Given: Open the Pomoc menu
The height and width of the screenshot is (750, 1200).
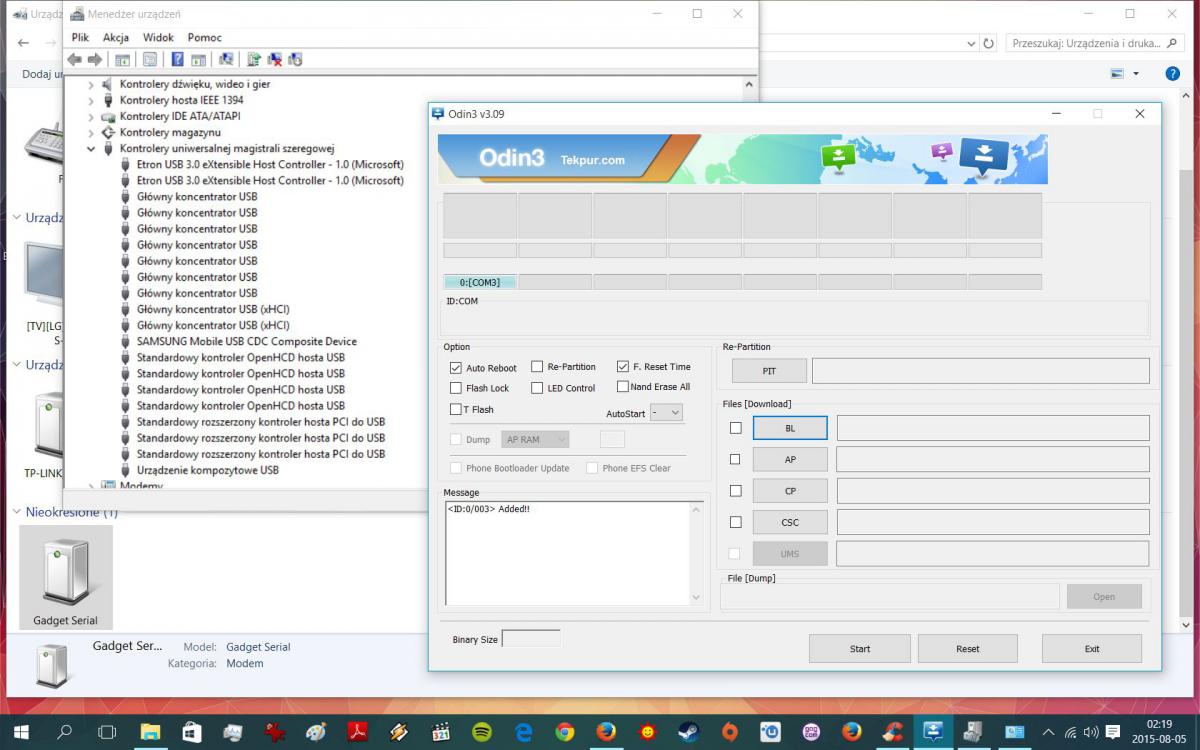Looking at the screenshot, I should (205, 37).
